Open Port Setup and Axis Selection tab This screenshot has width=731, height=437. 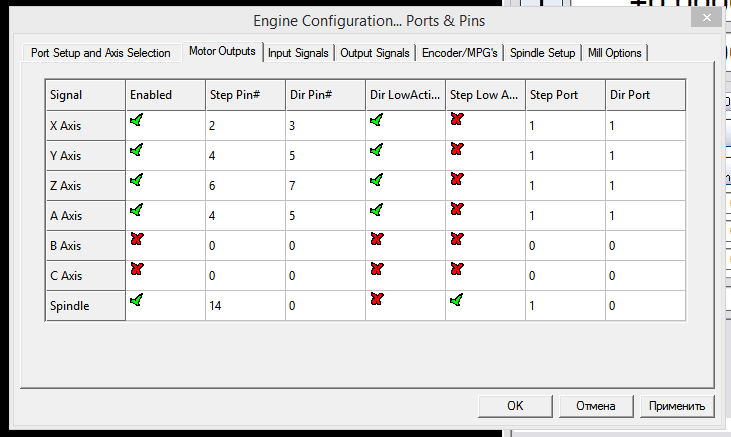(x=101, y=52)
